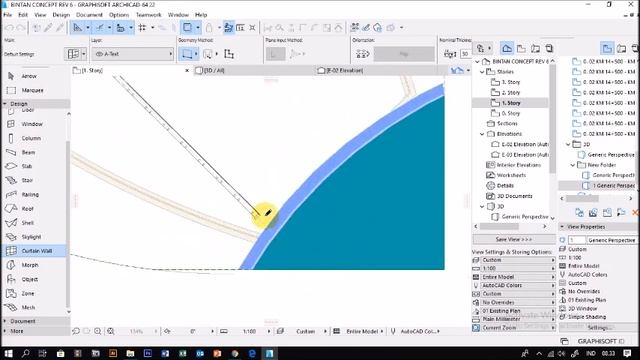Open File Explorer from the taskbar
Image resolution: width=640 pixels, height=360 pixels.
(130, 353)
